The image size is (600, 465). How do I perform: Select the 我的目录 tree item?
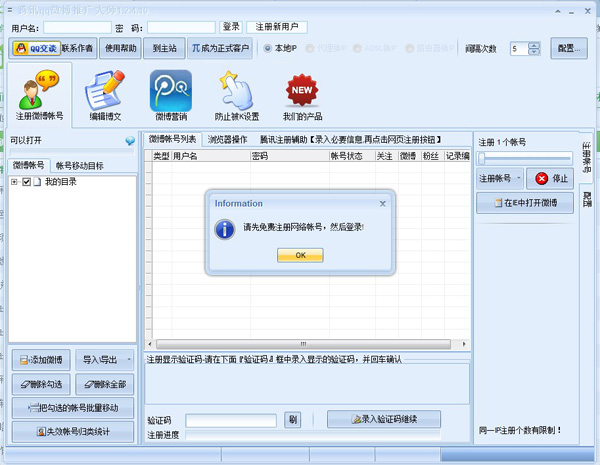[60, 182]
